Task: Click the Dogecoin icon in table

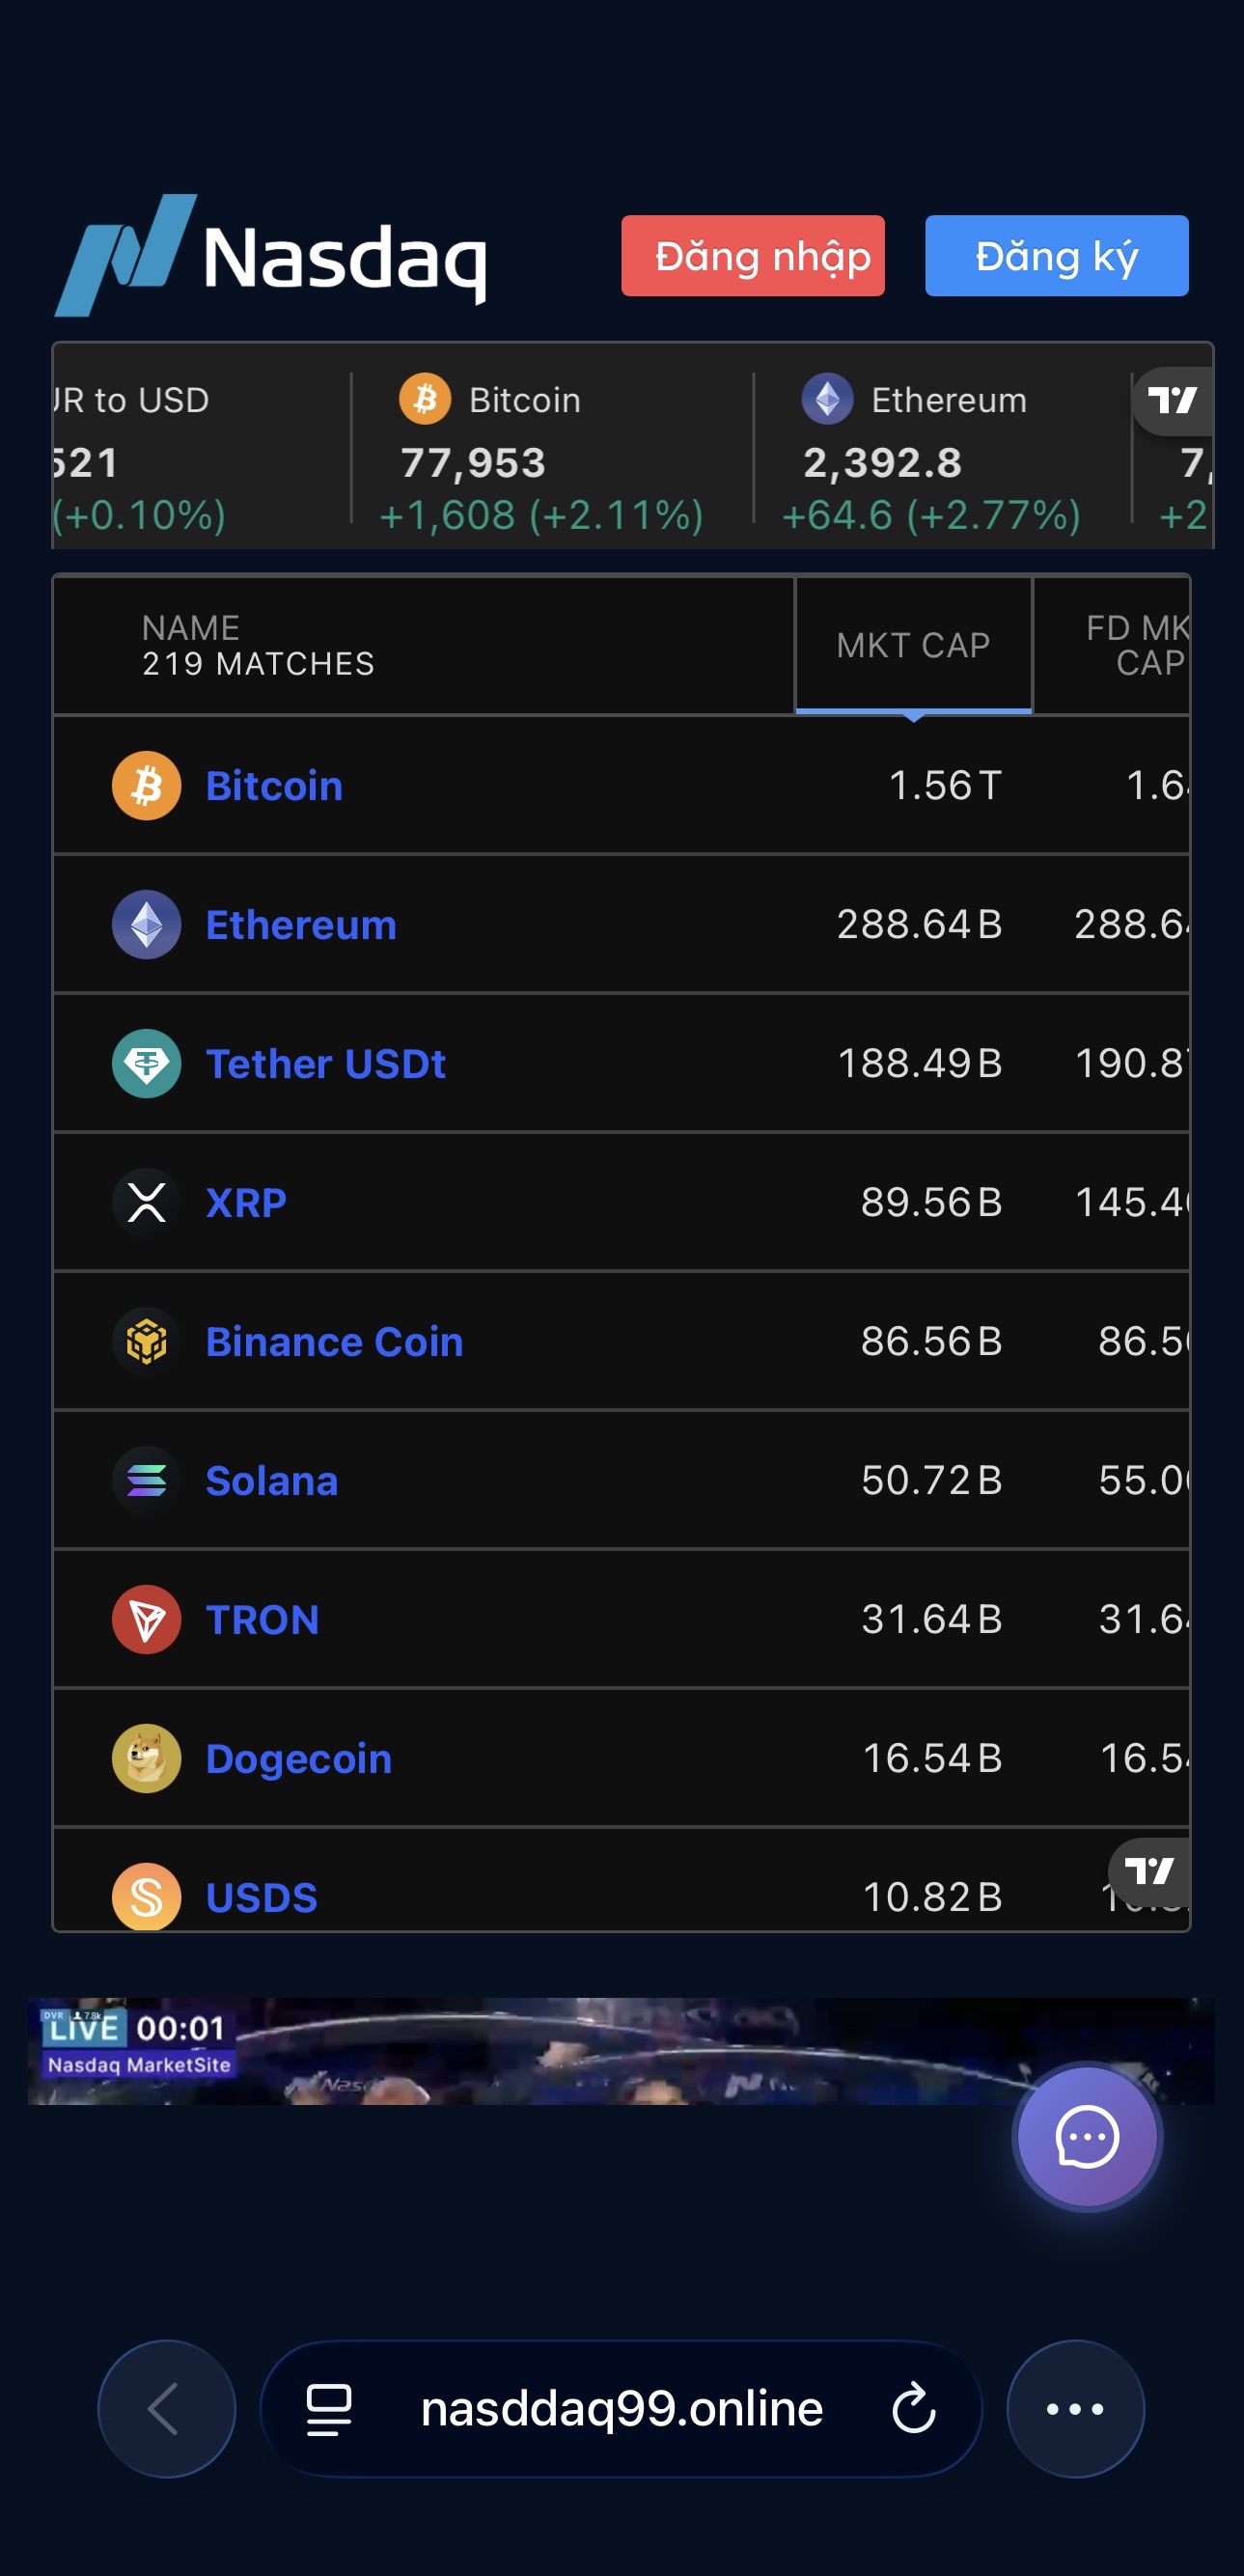Action: 147,1758
